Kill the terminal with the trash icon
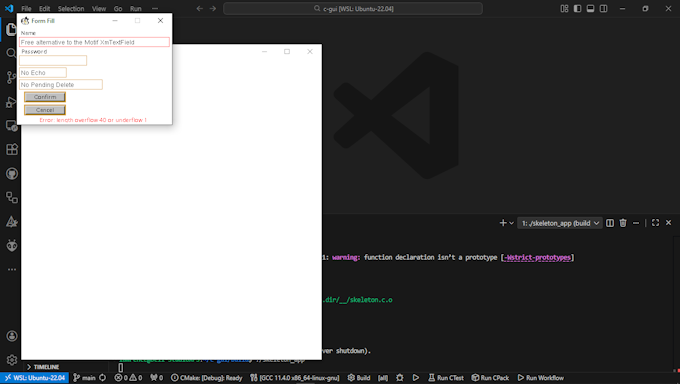Image resolution: width=680 pixels, height=384 pixels. tap(623, 223)
